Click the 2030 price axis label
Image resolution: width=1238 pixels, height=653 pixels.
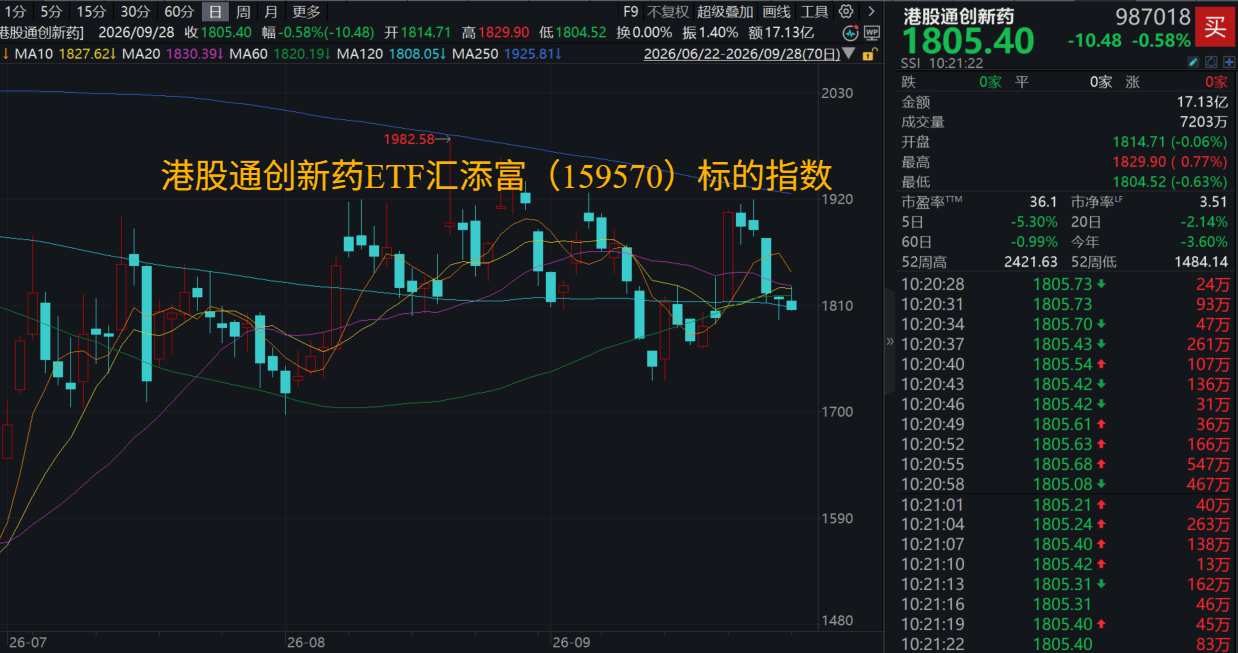tap(837, 93)
